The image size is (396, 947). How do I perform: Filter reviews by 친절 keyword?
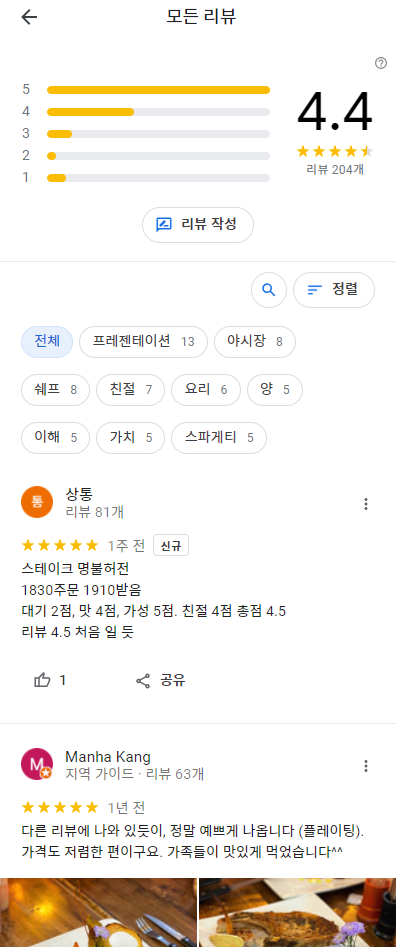(130, 390)
